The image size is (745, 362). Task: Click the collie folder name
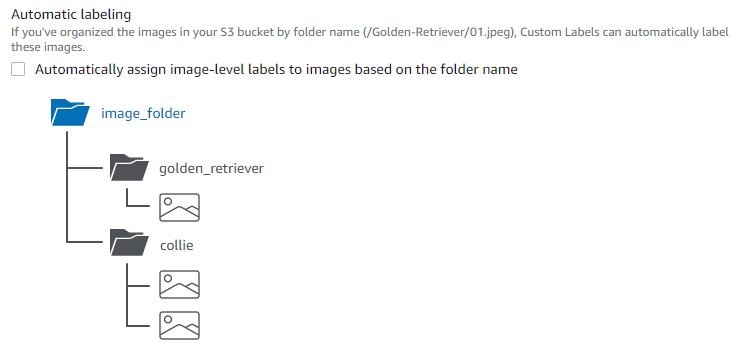tap(177, 246)
